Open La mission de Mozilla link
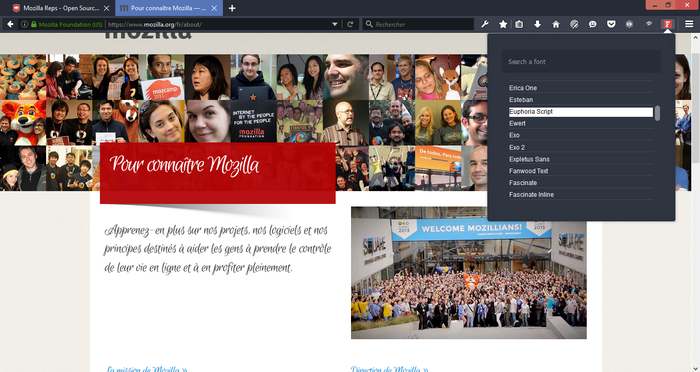 (147, 369)
